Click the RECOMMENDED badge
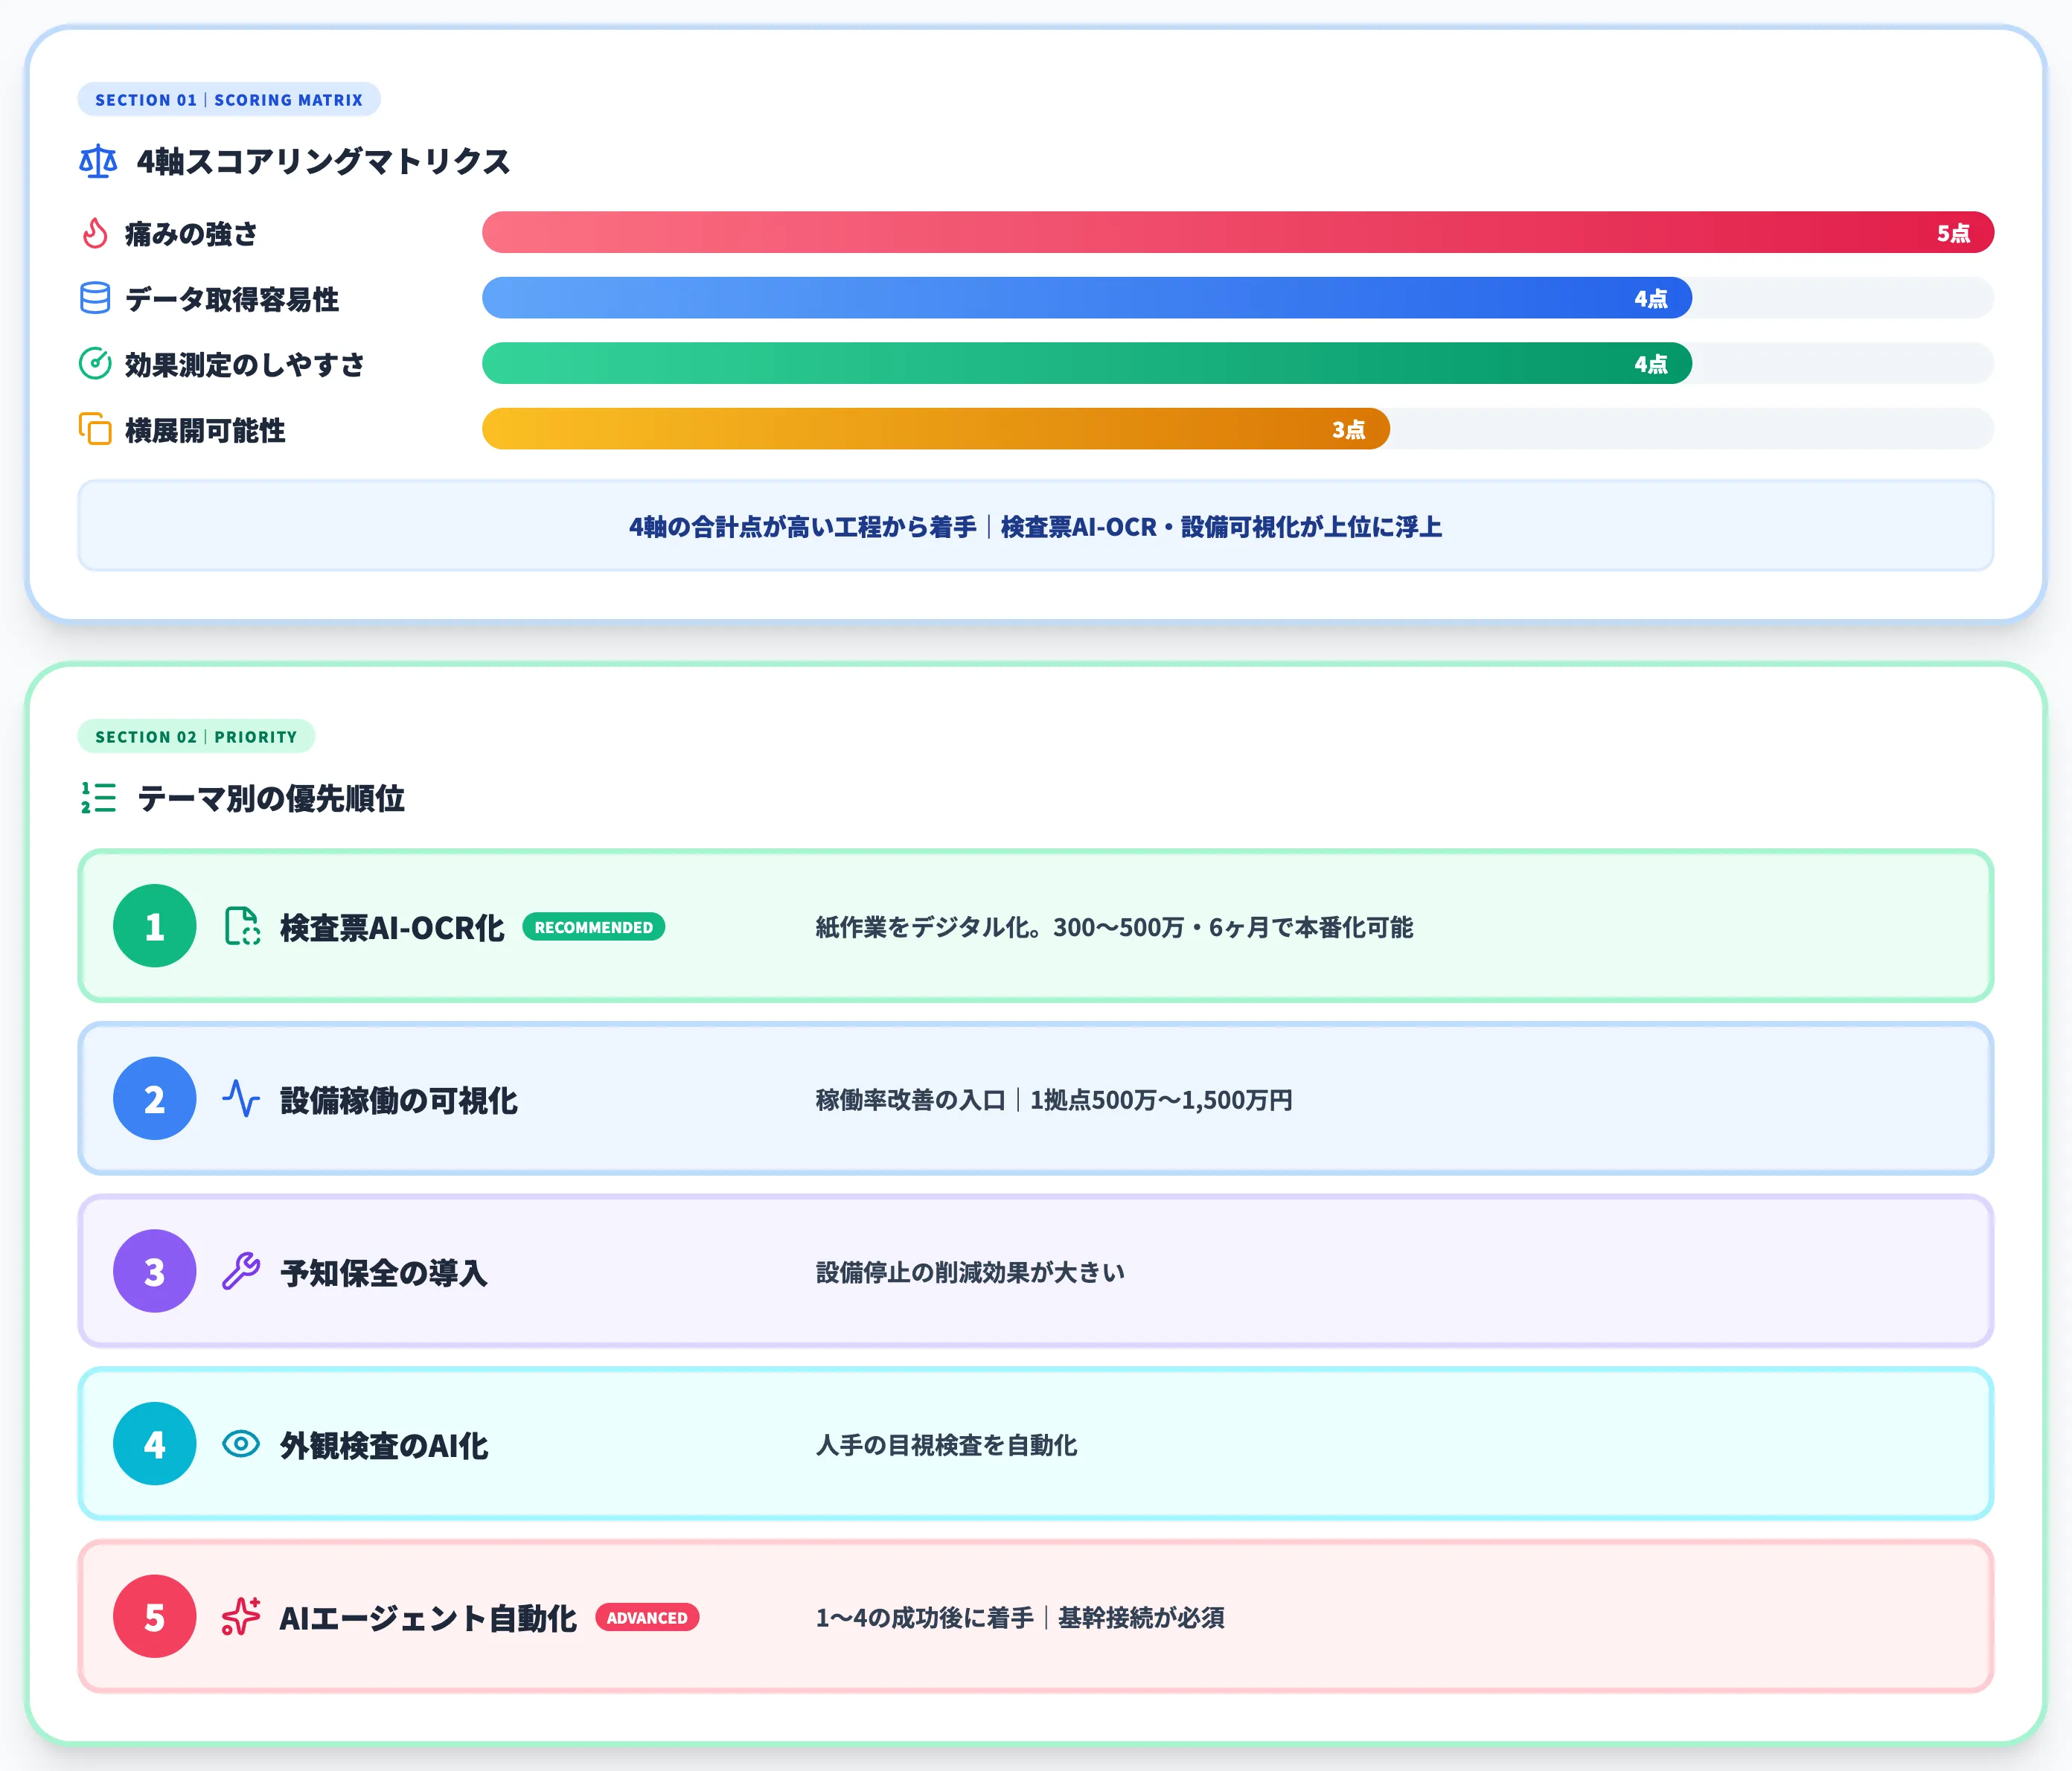 click(593, 927)
